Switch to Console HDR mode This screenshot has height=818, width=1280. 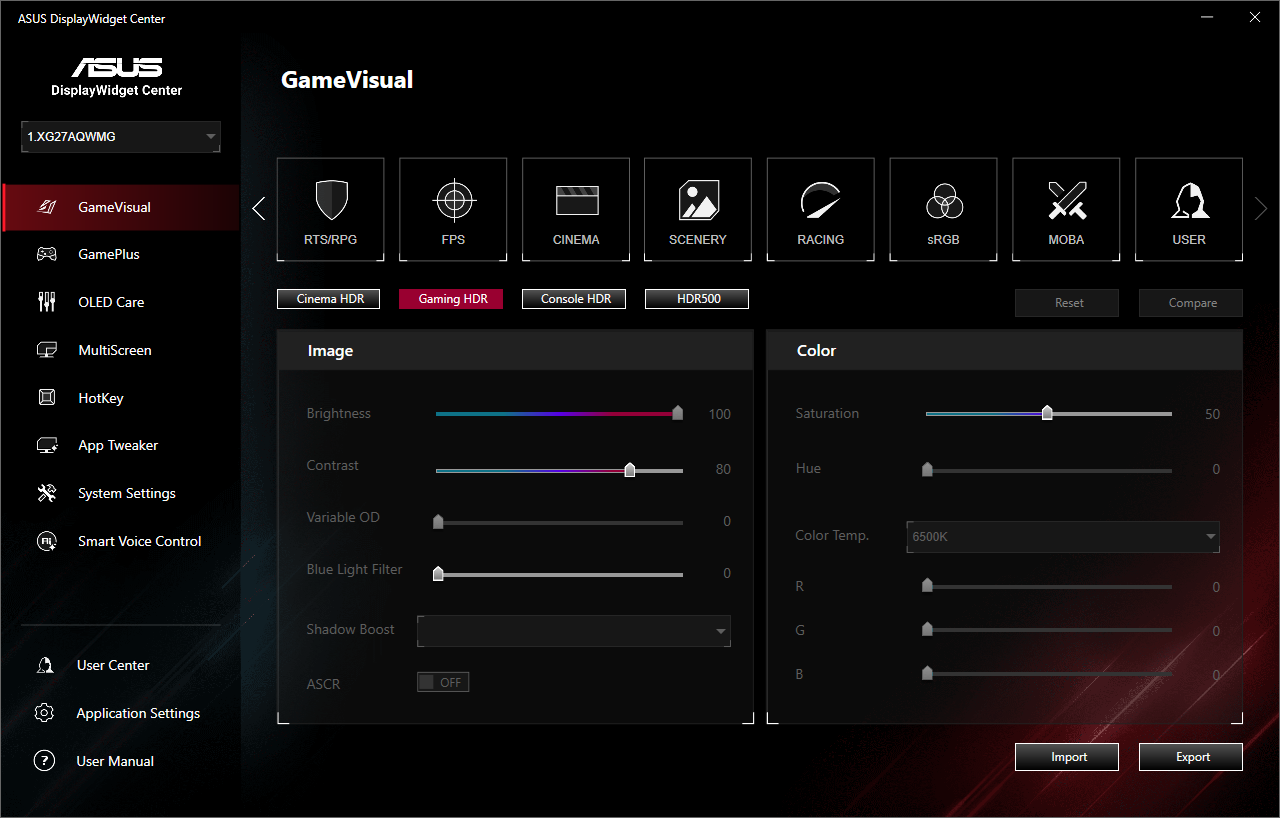(x=575, y=299)
